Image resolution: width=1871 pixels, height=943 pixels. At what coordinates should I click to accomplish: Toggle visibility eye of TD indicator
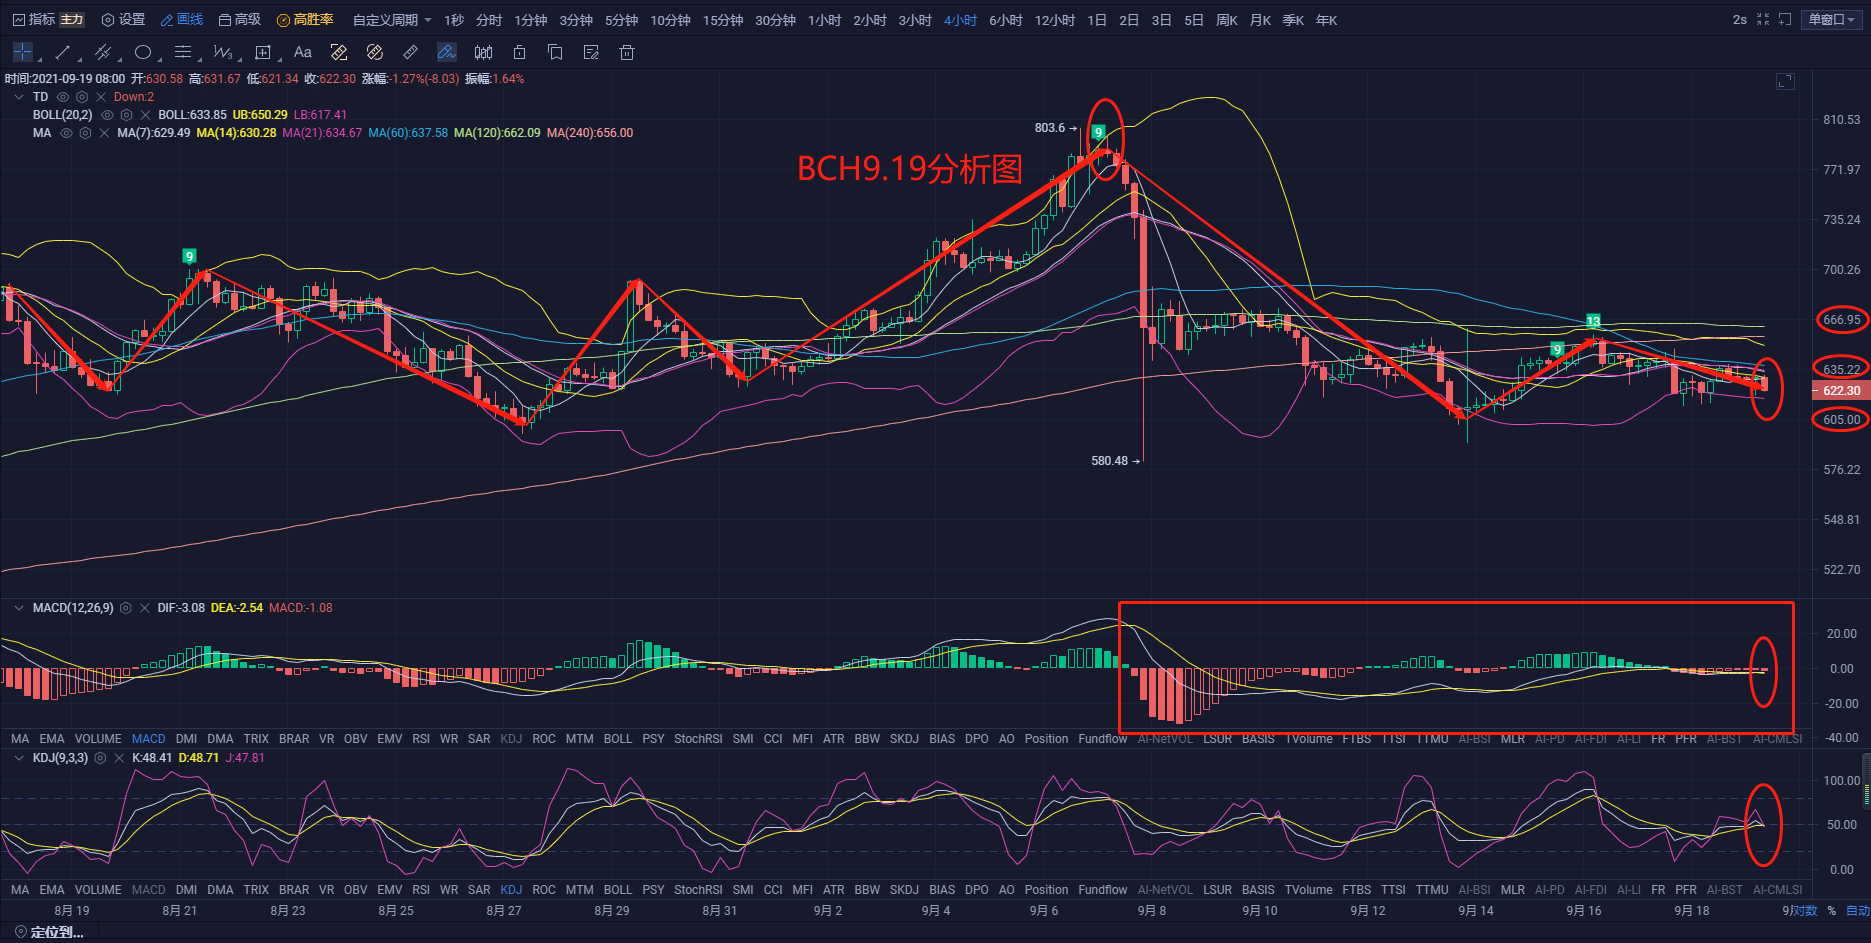click(63, 97)
